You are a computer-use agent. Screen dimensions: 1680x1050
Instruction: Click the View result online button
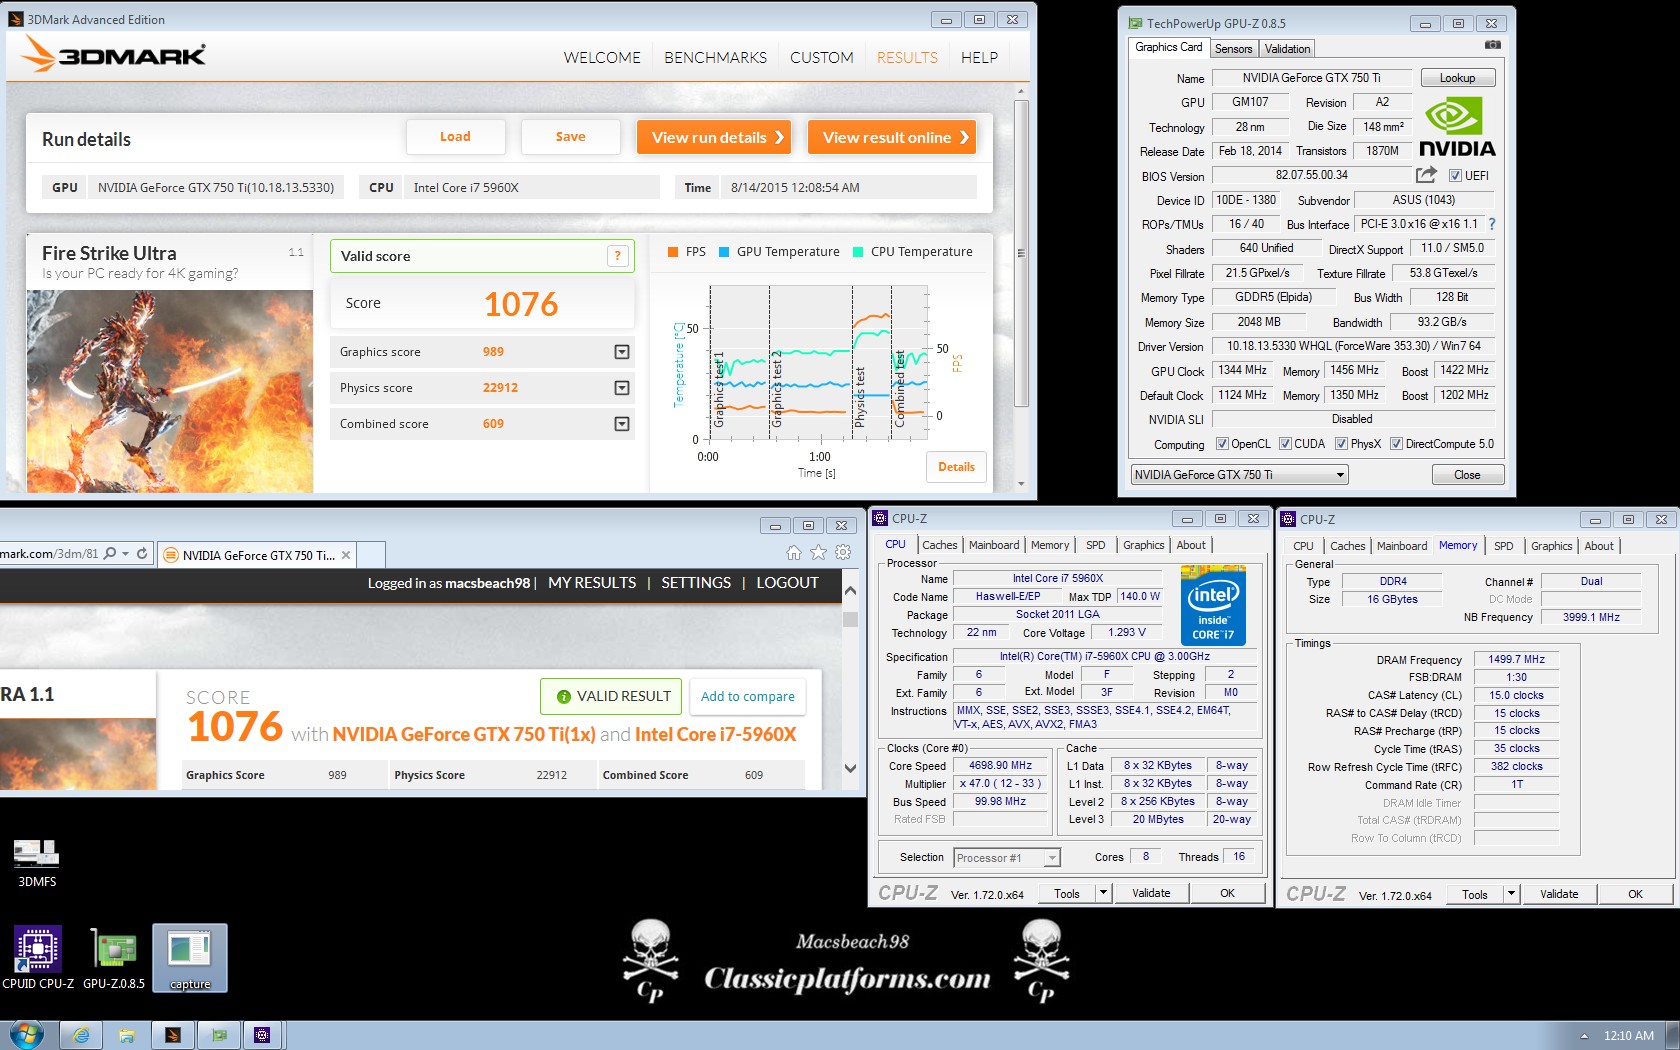click(892, 137)
